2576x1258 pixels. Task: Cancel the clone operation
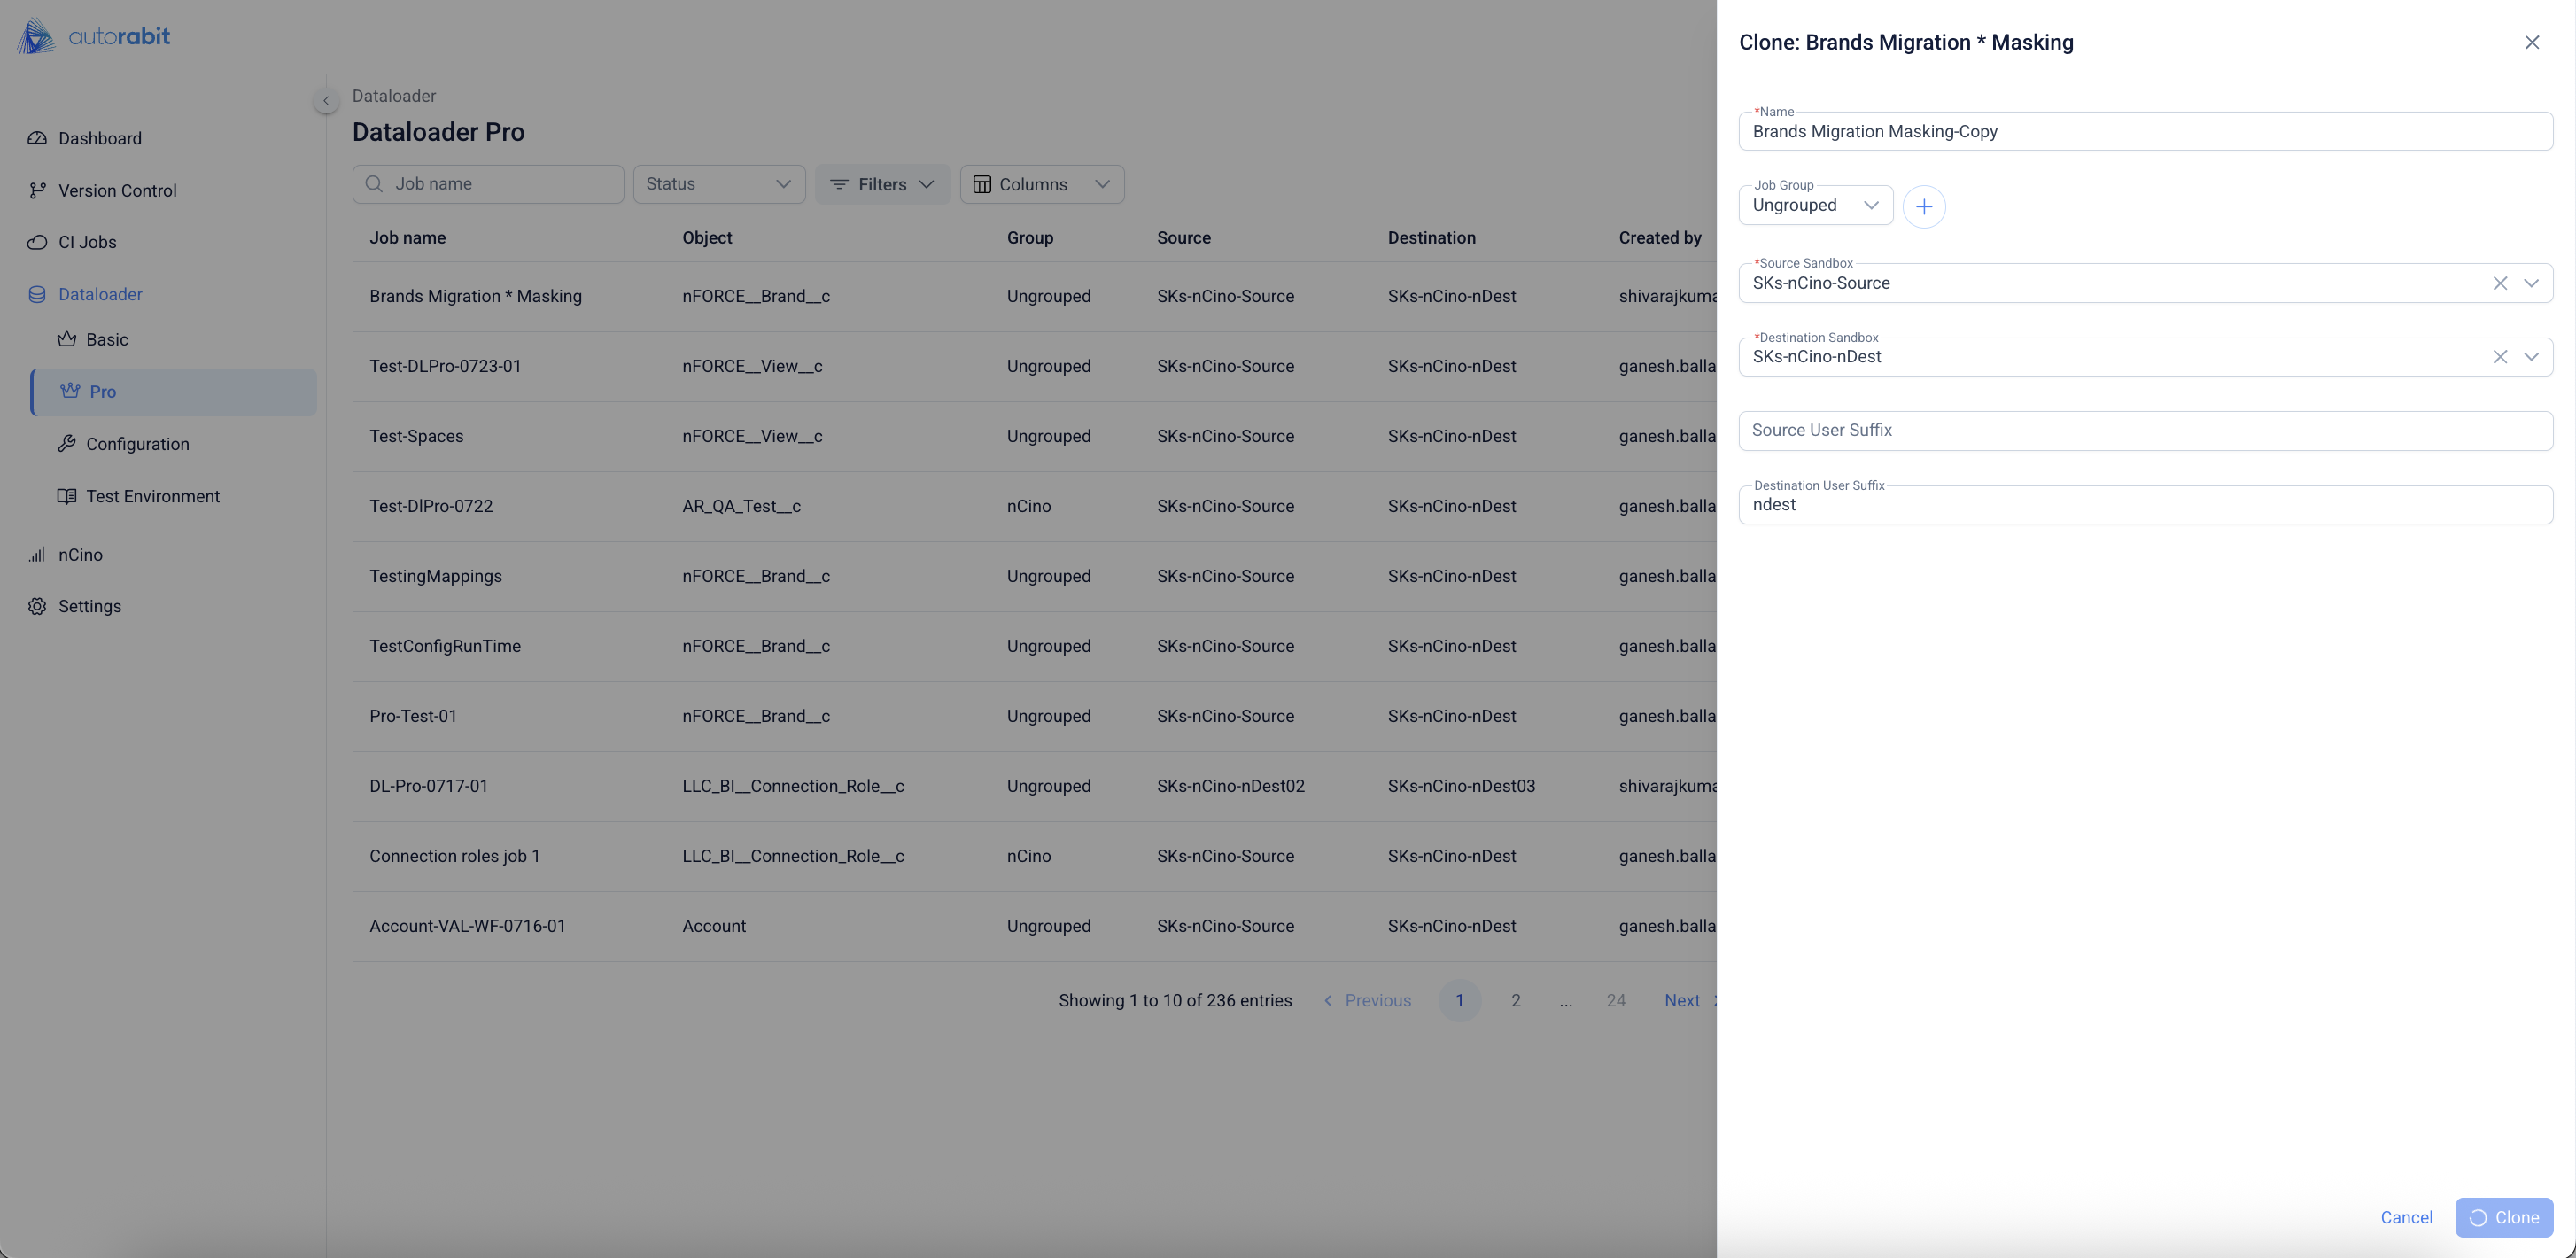coord(2405,1217)
